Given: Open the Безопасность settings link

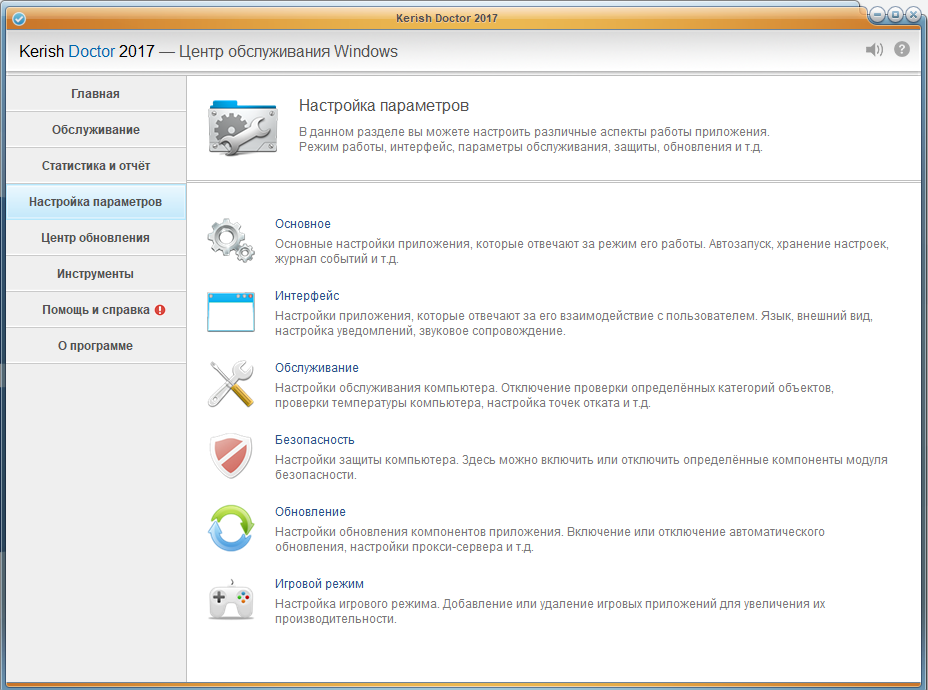Looking at the screenshot, I should coord(314,440).
